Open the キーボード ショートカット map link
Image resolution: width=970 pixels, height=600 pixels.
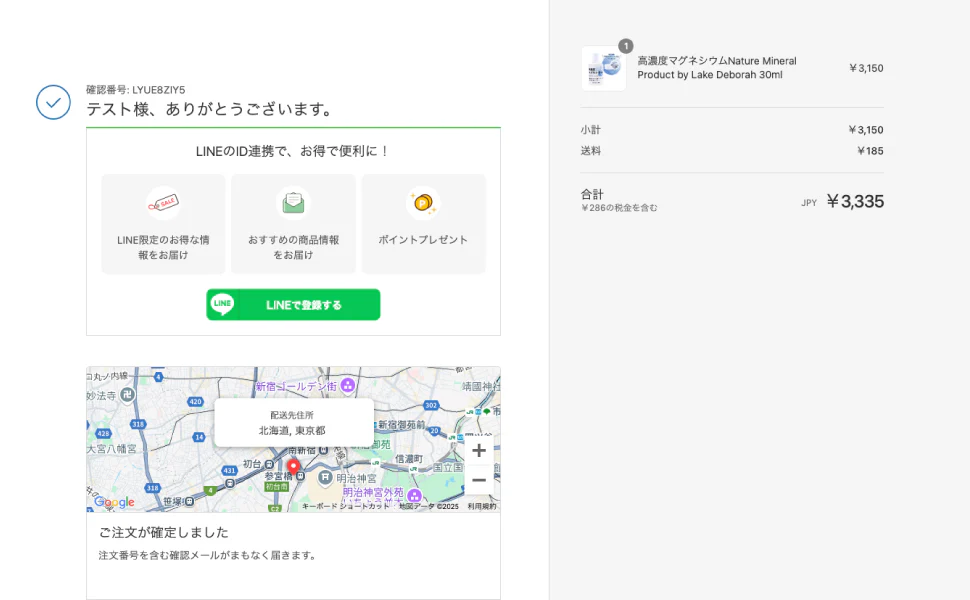coord(346,507)
